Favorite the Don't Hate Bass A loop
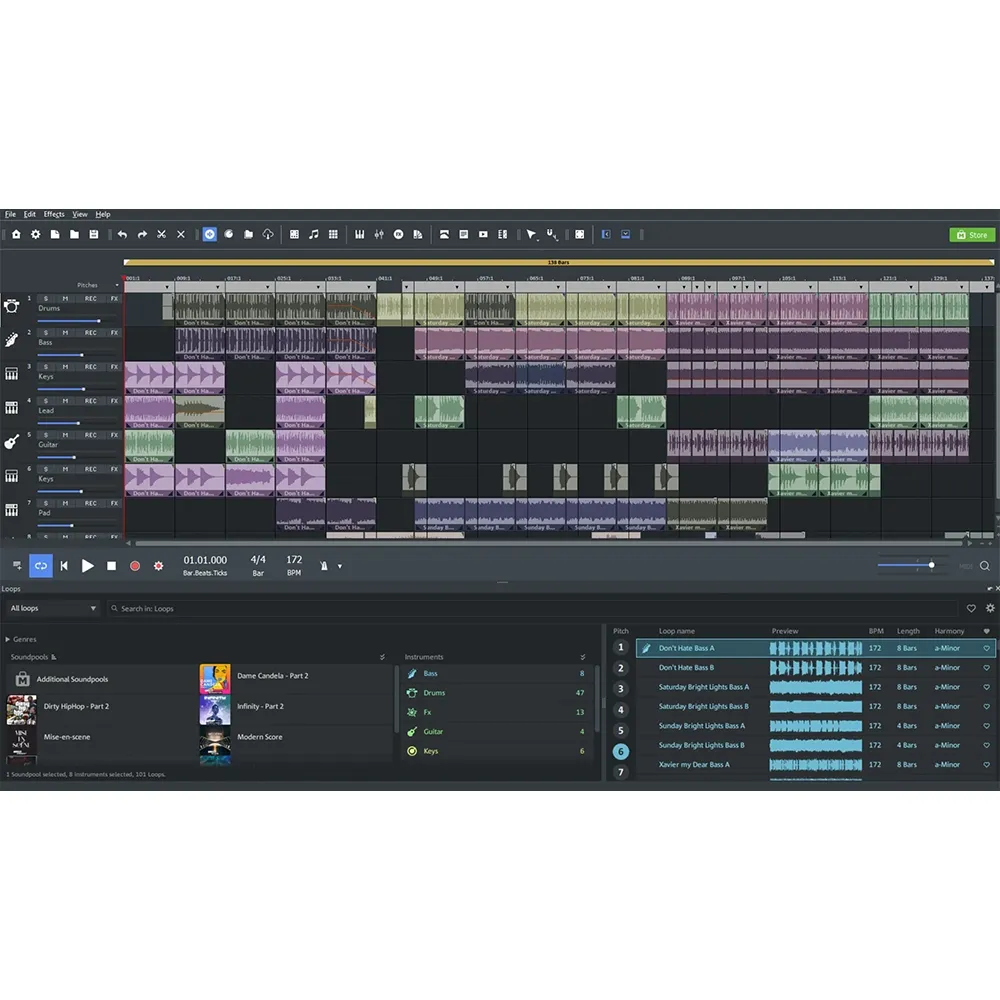This screenshot has width=1000, height=1000. [x=986, y=648]
